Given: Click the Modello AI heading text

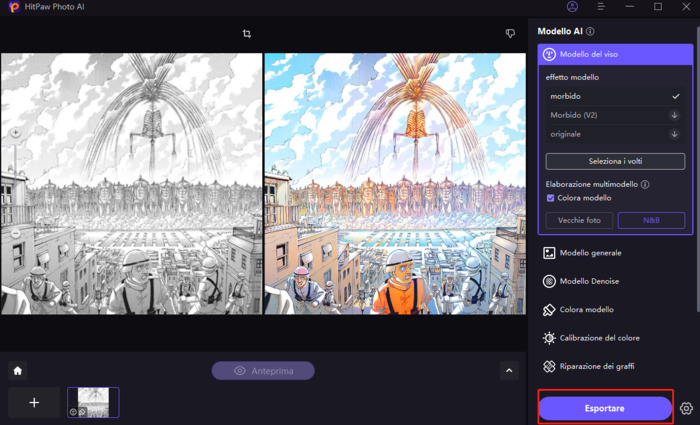Looking at the screenshot, I should 560,31.
